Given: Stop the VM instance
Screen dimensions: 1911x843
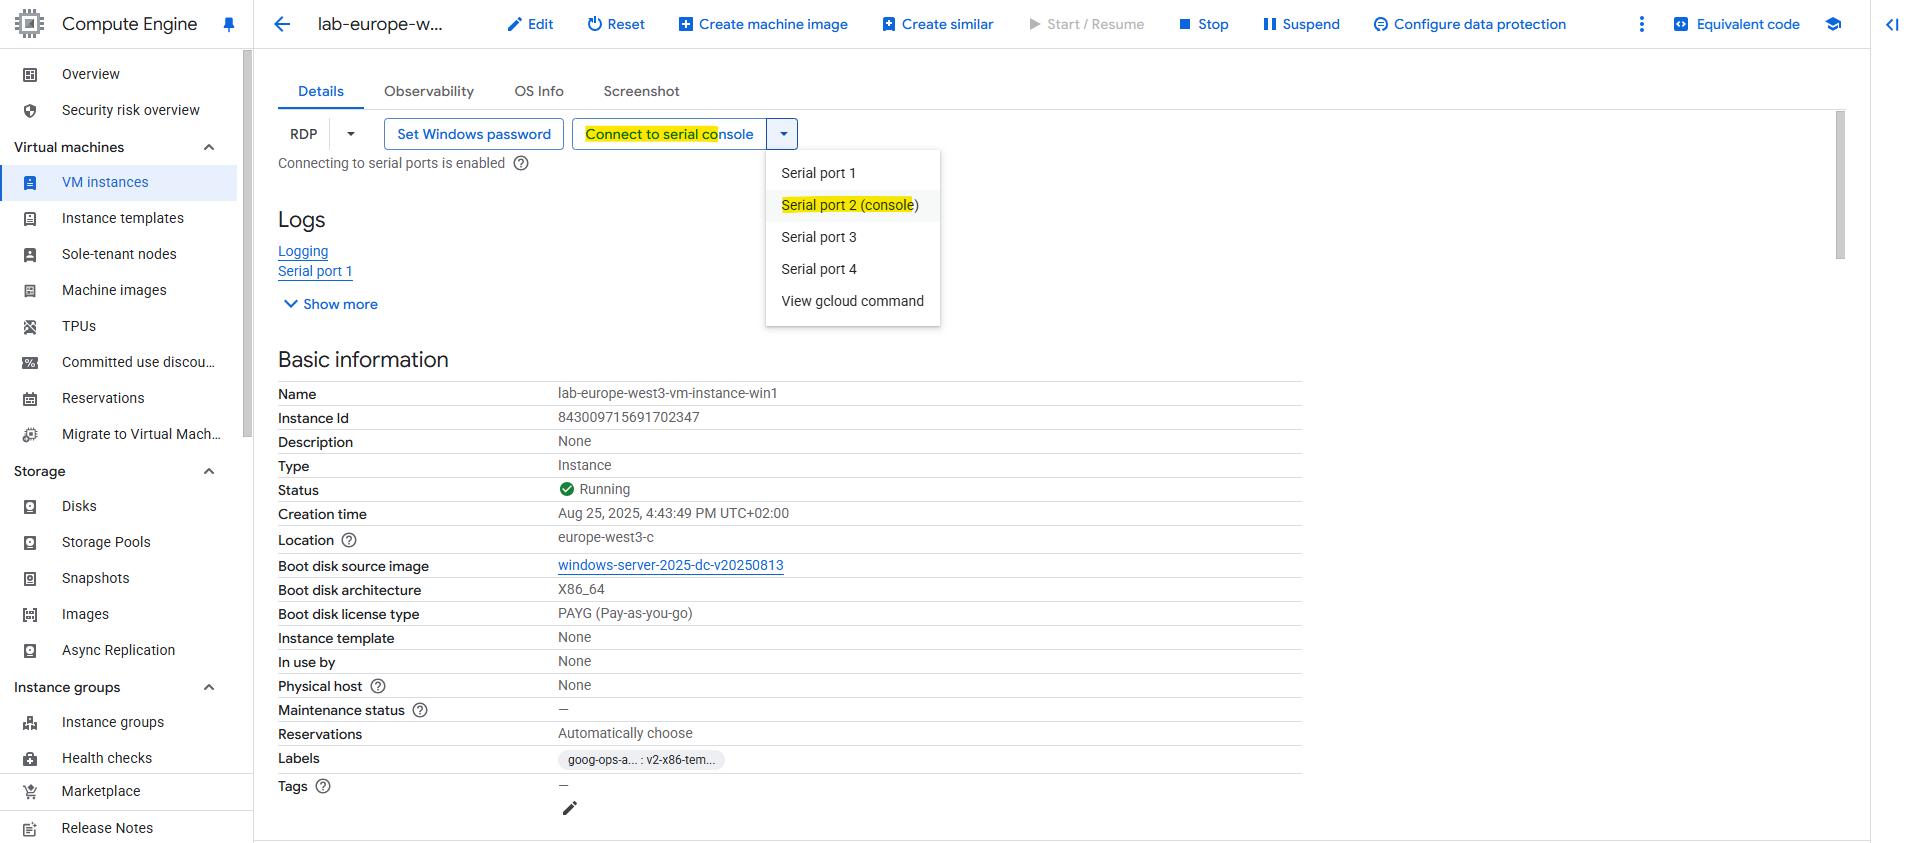Looking at the screenshot, I should coord(1203,24).
